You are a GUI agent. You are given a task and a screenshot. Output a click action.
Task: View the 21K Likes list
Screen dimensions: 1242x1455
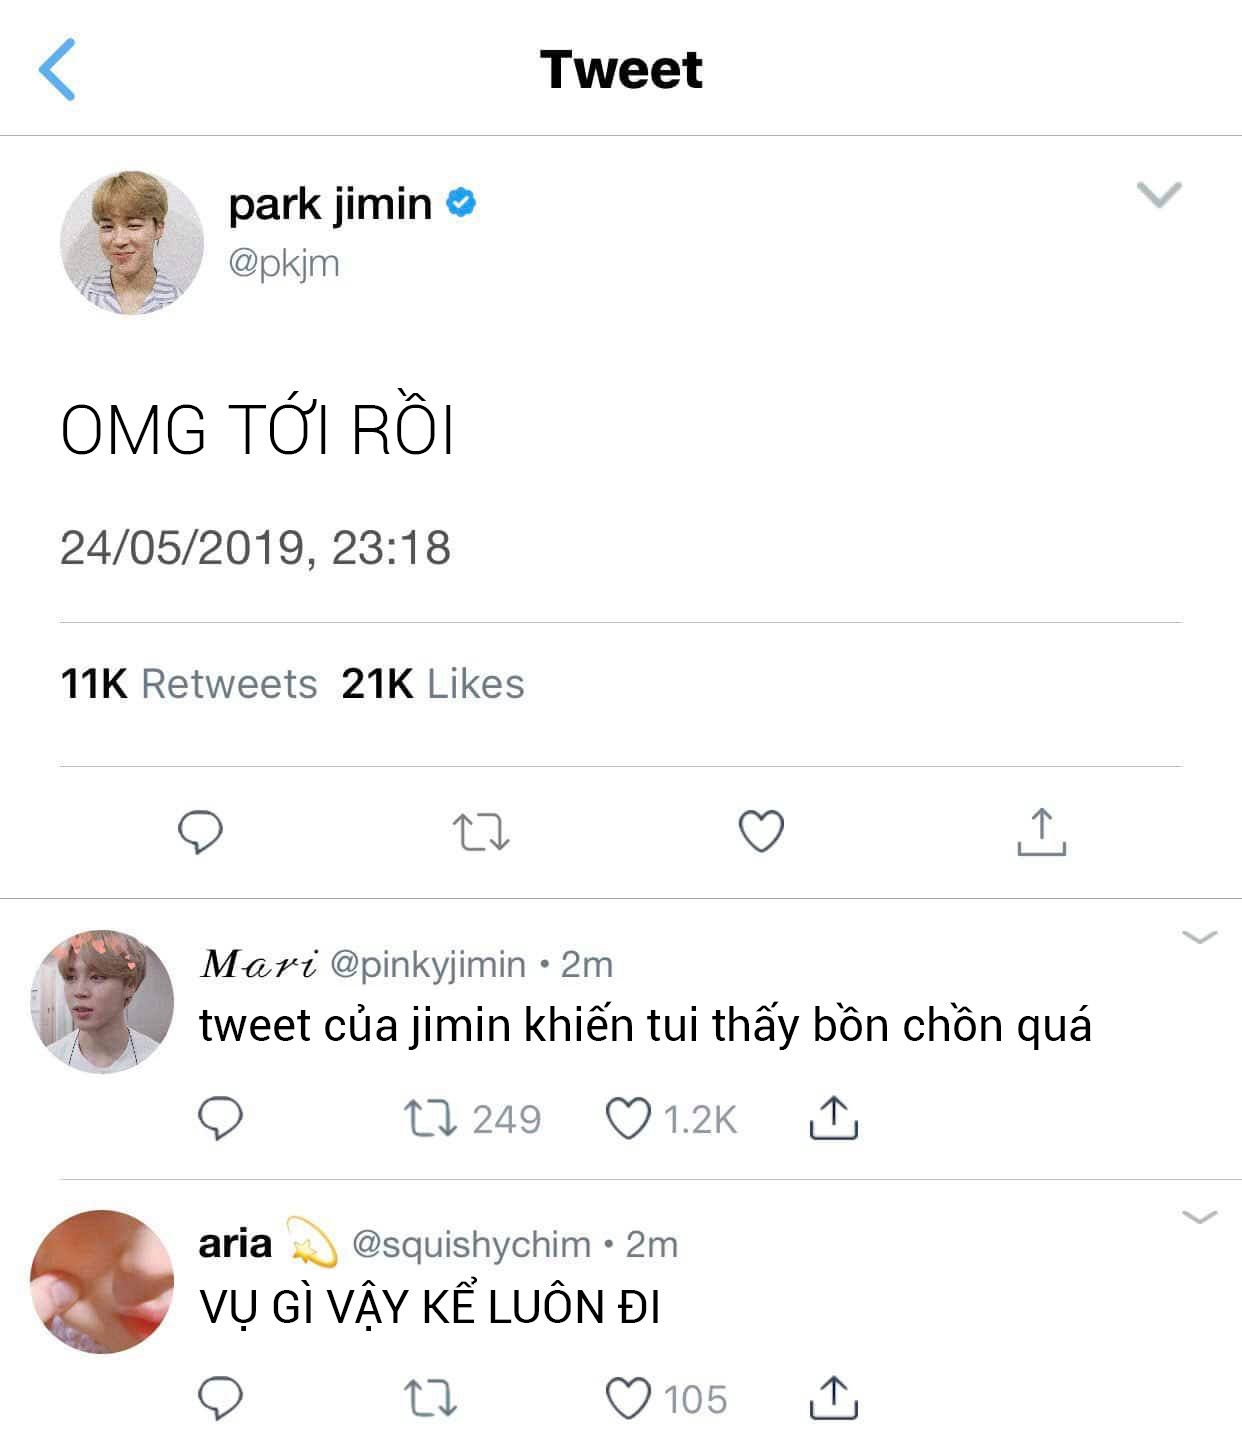(x=433, y=684)
